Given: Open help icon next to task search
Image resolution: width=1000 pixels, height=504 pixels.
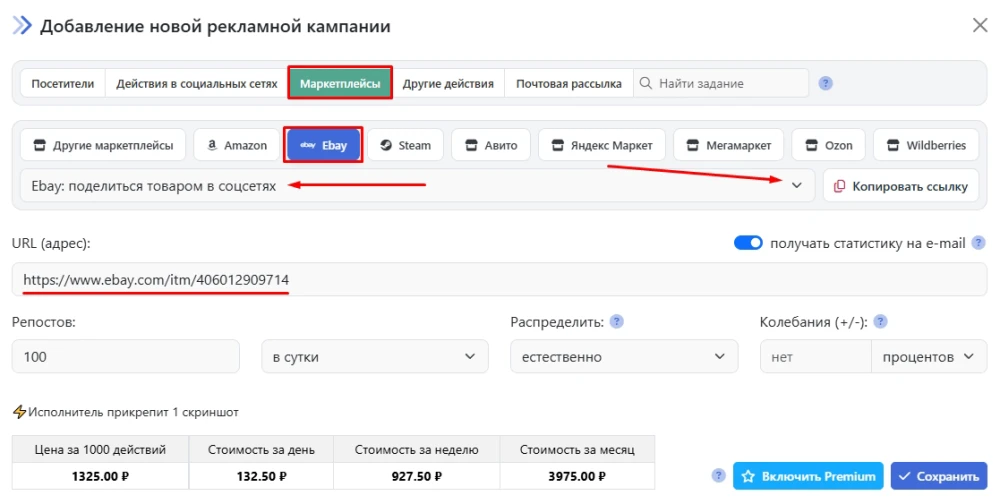Looking at the screenshot, I should point(825,84).
